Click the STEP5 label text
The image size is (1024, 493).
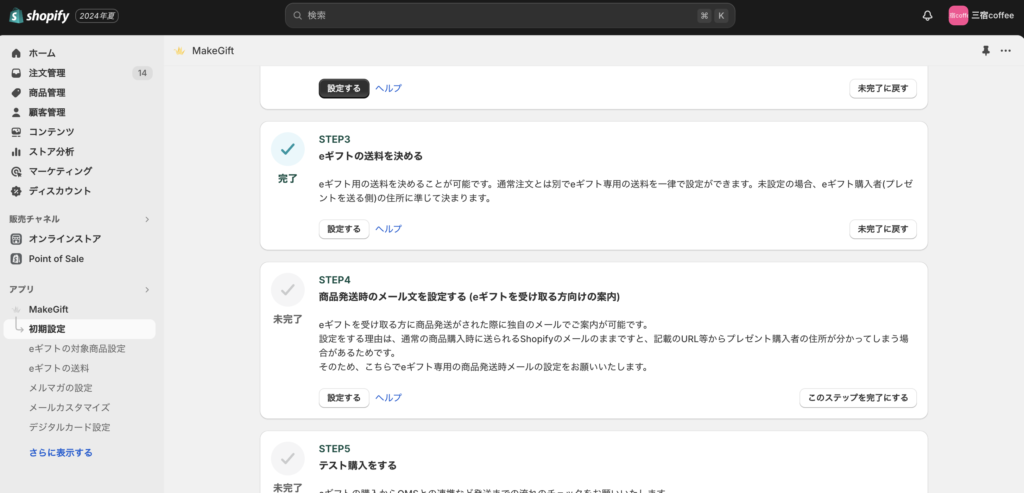pyautogui.click(x=334, y=449)
